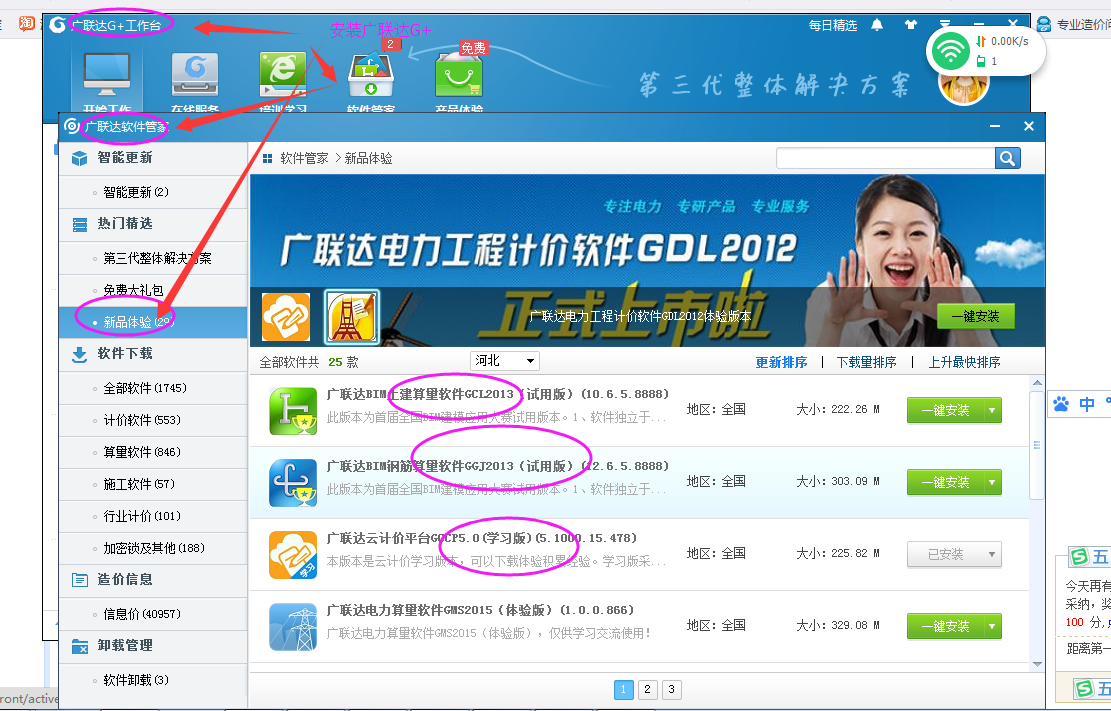Select 加密锁及其他(188) in sidebar

point(153,548)
